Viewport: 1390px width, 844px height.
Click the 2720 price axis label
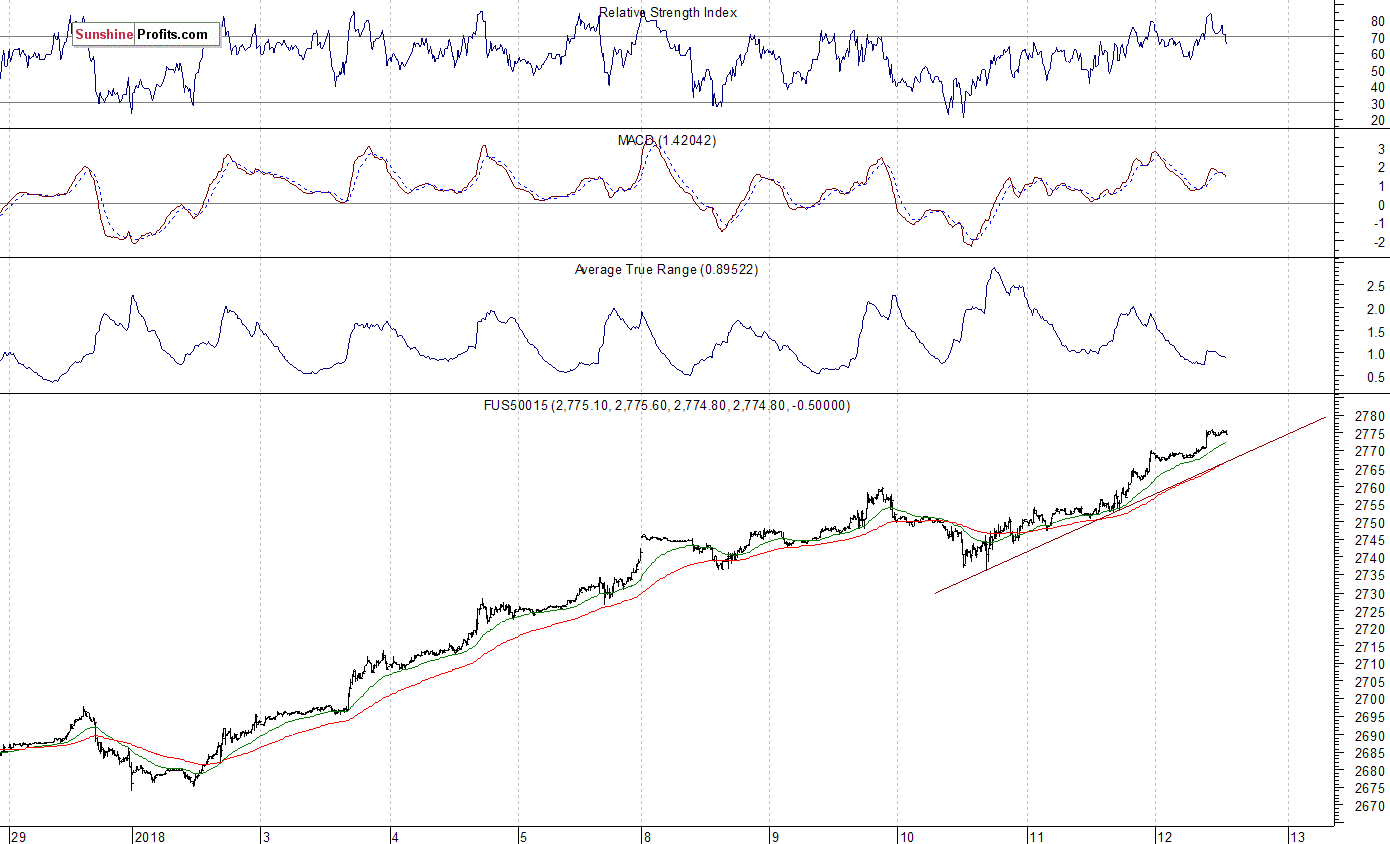[1370, 629]
